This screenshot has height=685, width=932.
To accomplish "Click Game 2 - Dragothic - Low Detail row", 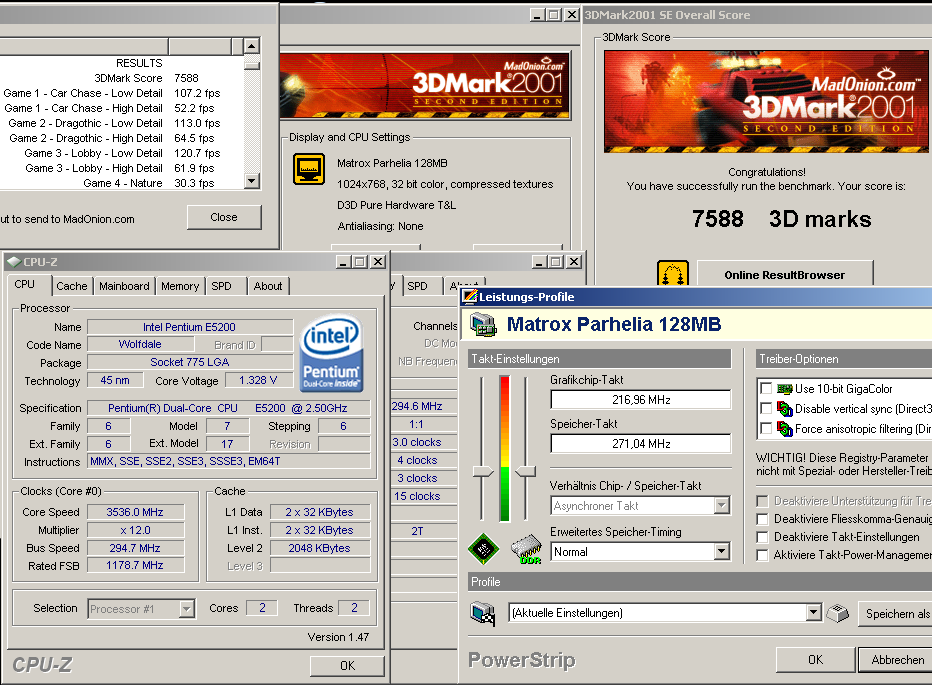I will pos(121,123).
